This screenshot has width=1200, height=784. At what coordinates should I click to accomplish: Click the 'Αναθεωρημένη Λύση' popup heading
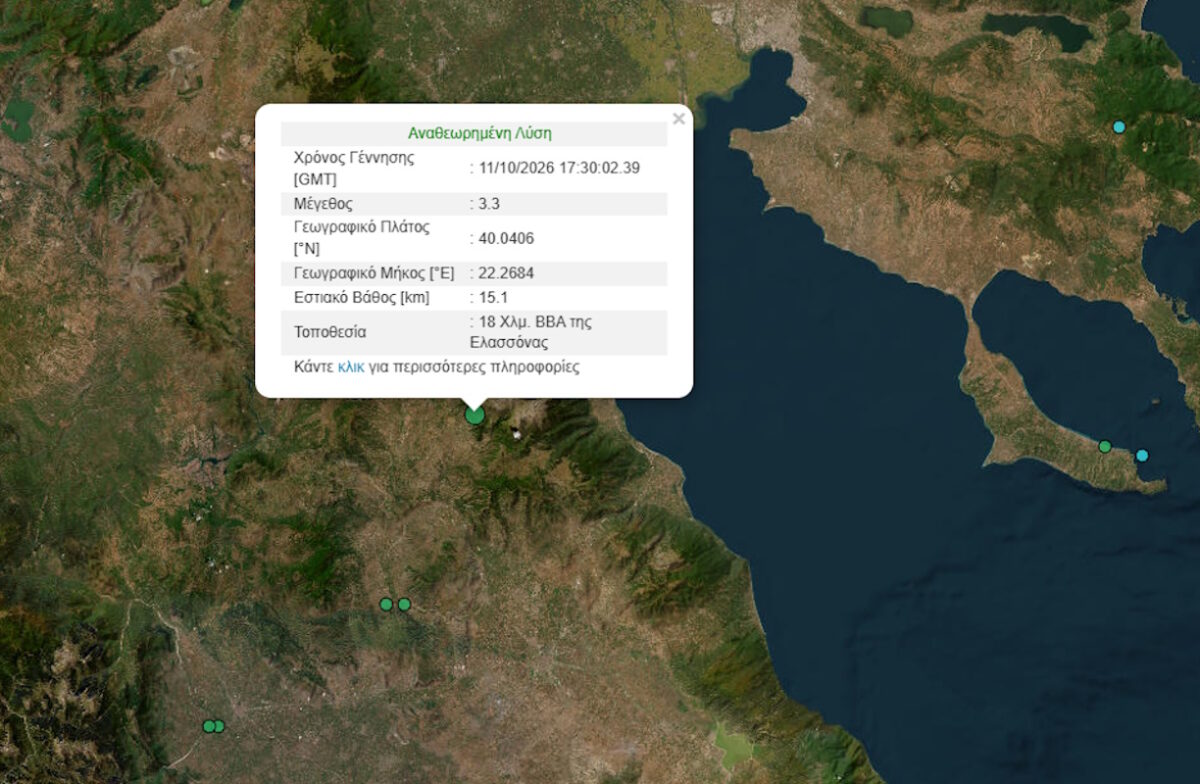pos(480,133)
